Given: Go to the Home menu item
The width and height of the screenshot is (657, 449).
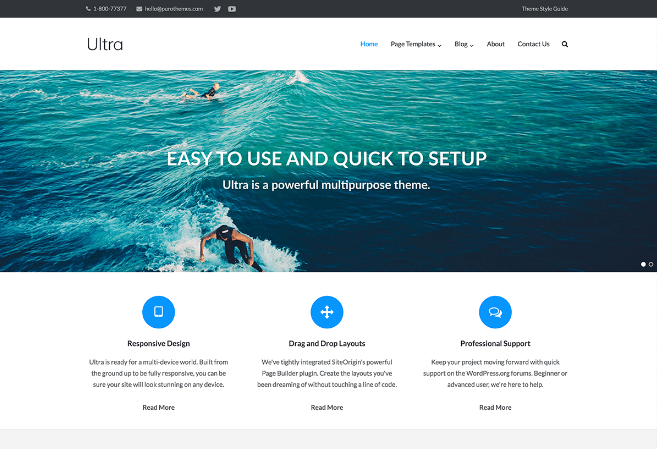Looking at the screenshot, I should coord(369,44).
